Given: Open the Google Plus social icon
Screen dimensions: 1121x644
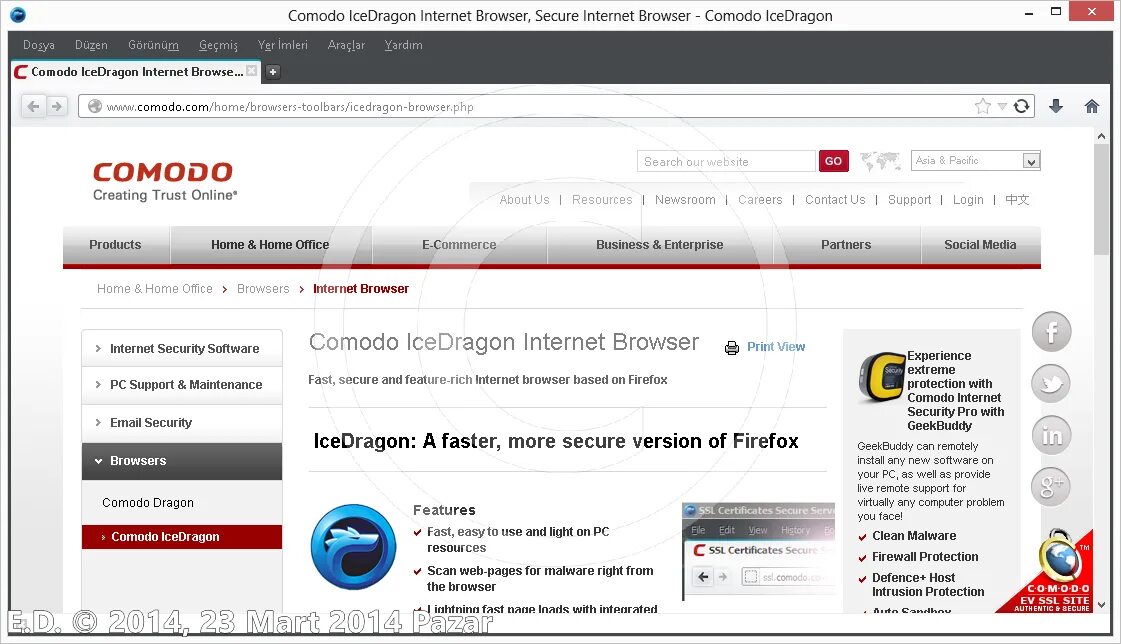Looking at the screenshot, I should pyautogui.click(x=1051, y=486).
